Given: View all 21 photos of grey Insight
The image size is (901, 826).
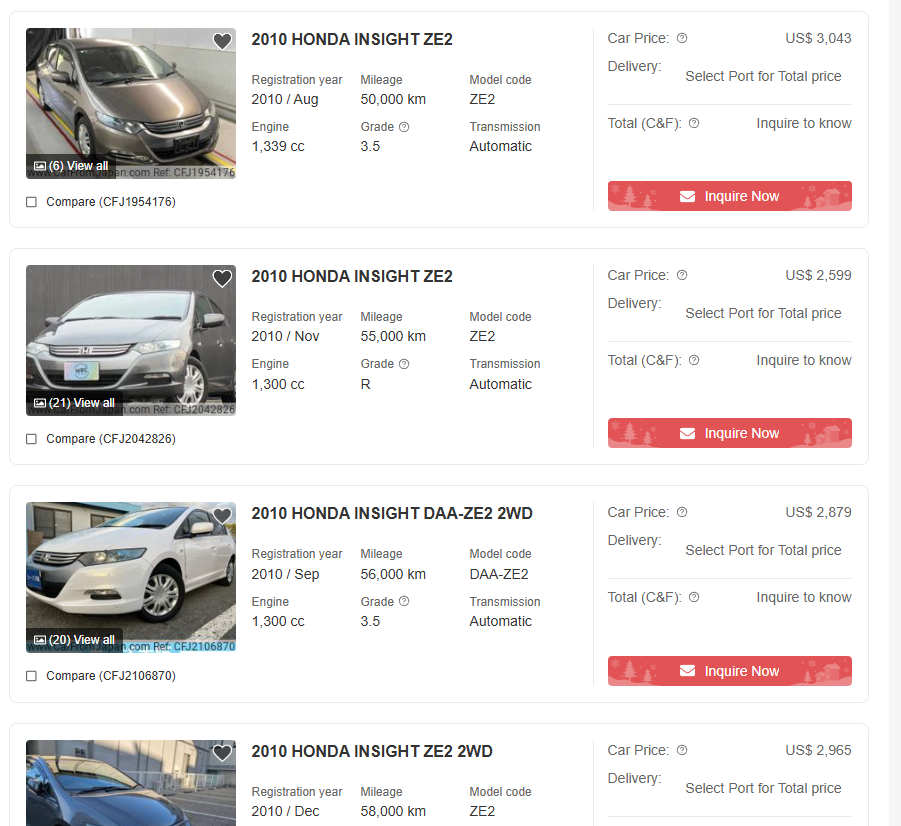Looking at the screenshot, I should (x=74, y=403).
